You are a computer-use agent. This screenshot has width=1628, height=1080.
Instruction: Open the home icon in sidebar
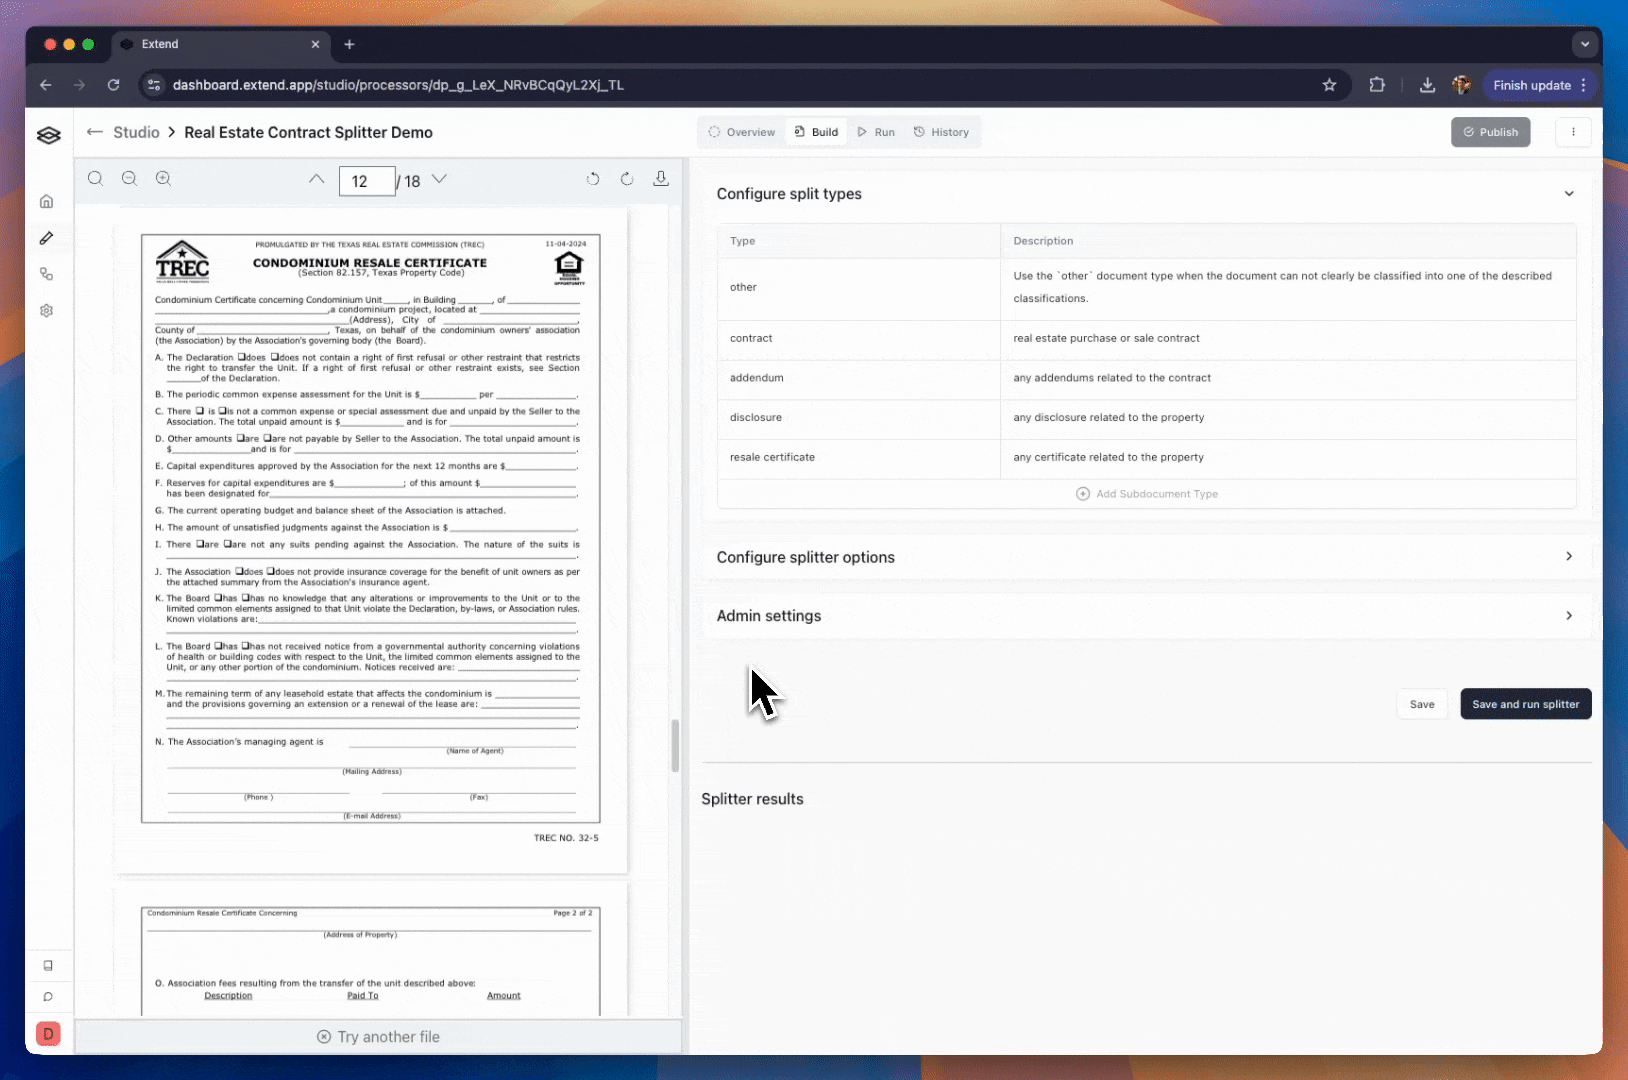[47, 202]
